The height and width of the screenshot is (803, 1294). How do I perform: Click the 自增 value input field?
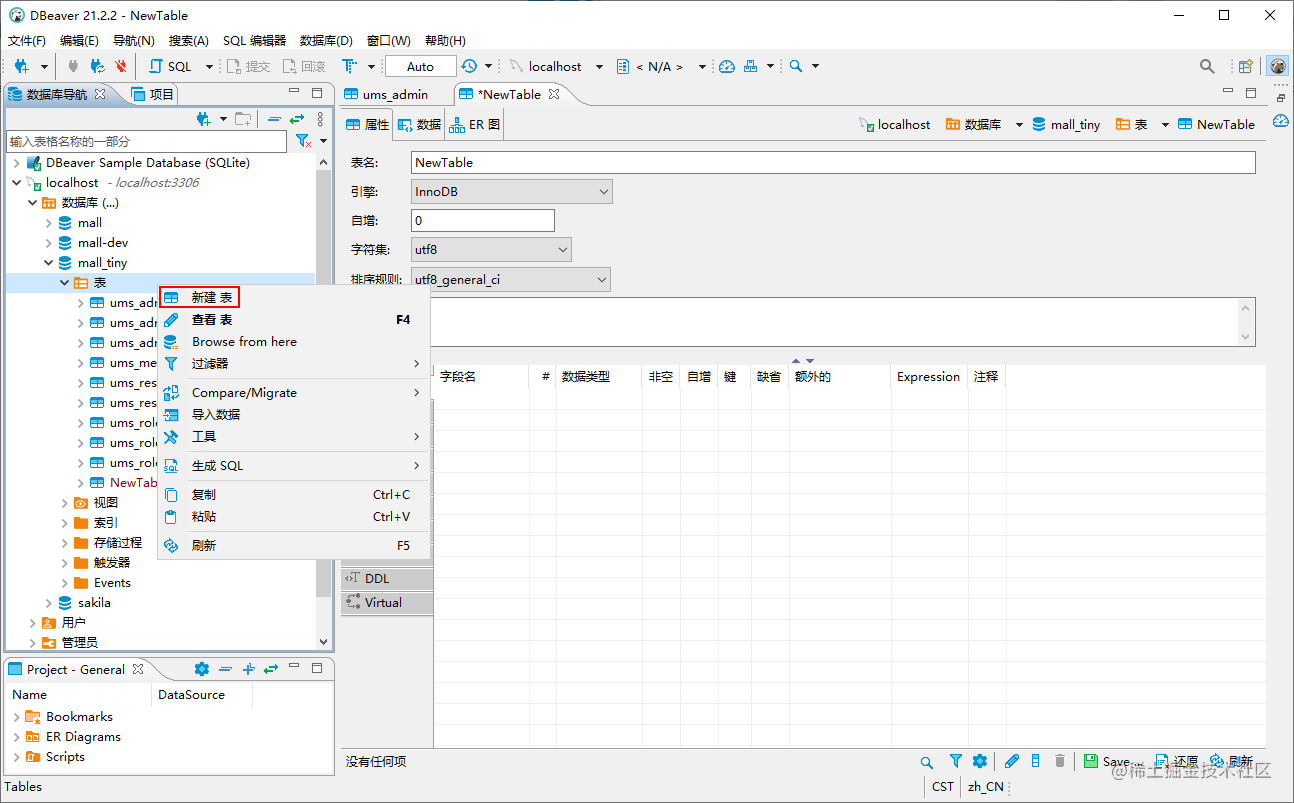click(483, 220)
